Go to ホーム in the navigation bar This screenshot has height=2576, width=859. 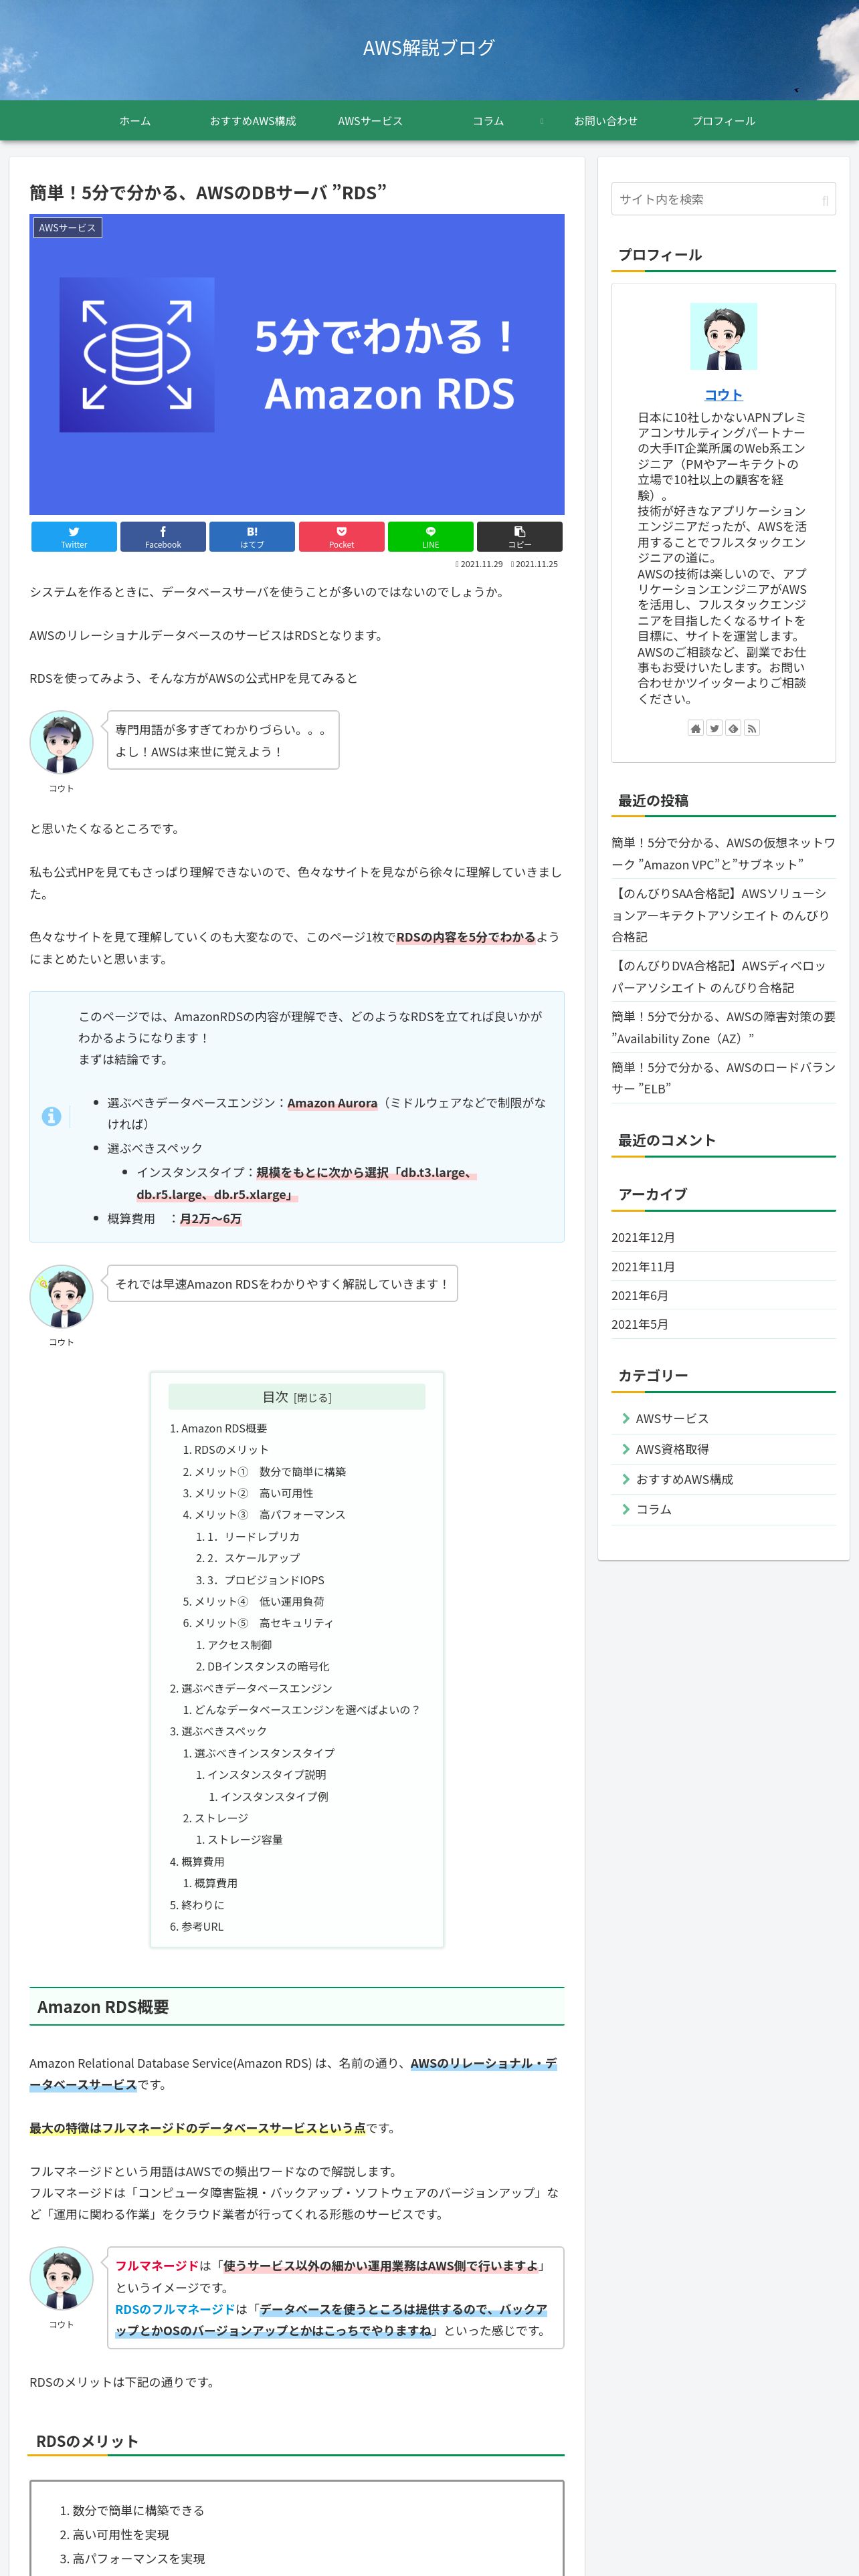click(135, 121)
